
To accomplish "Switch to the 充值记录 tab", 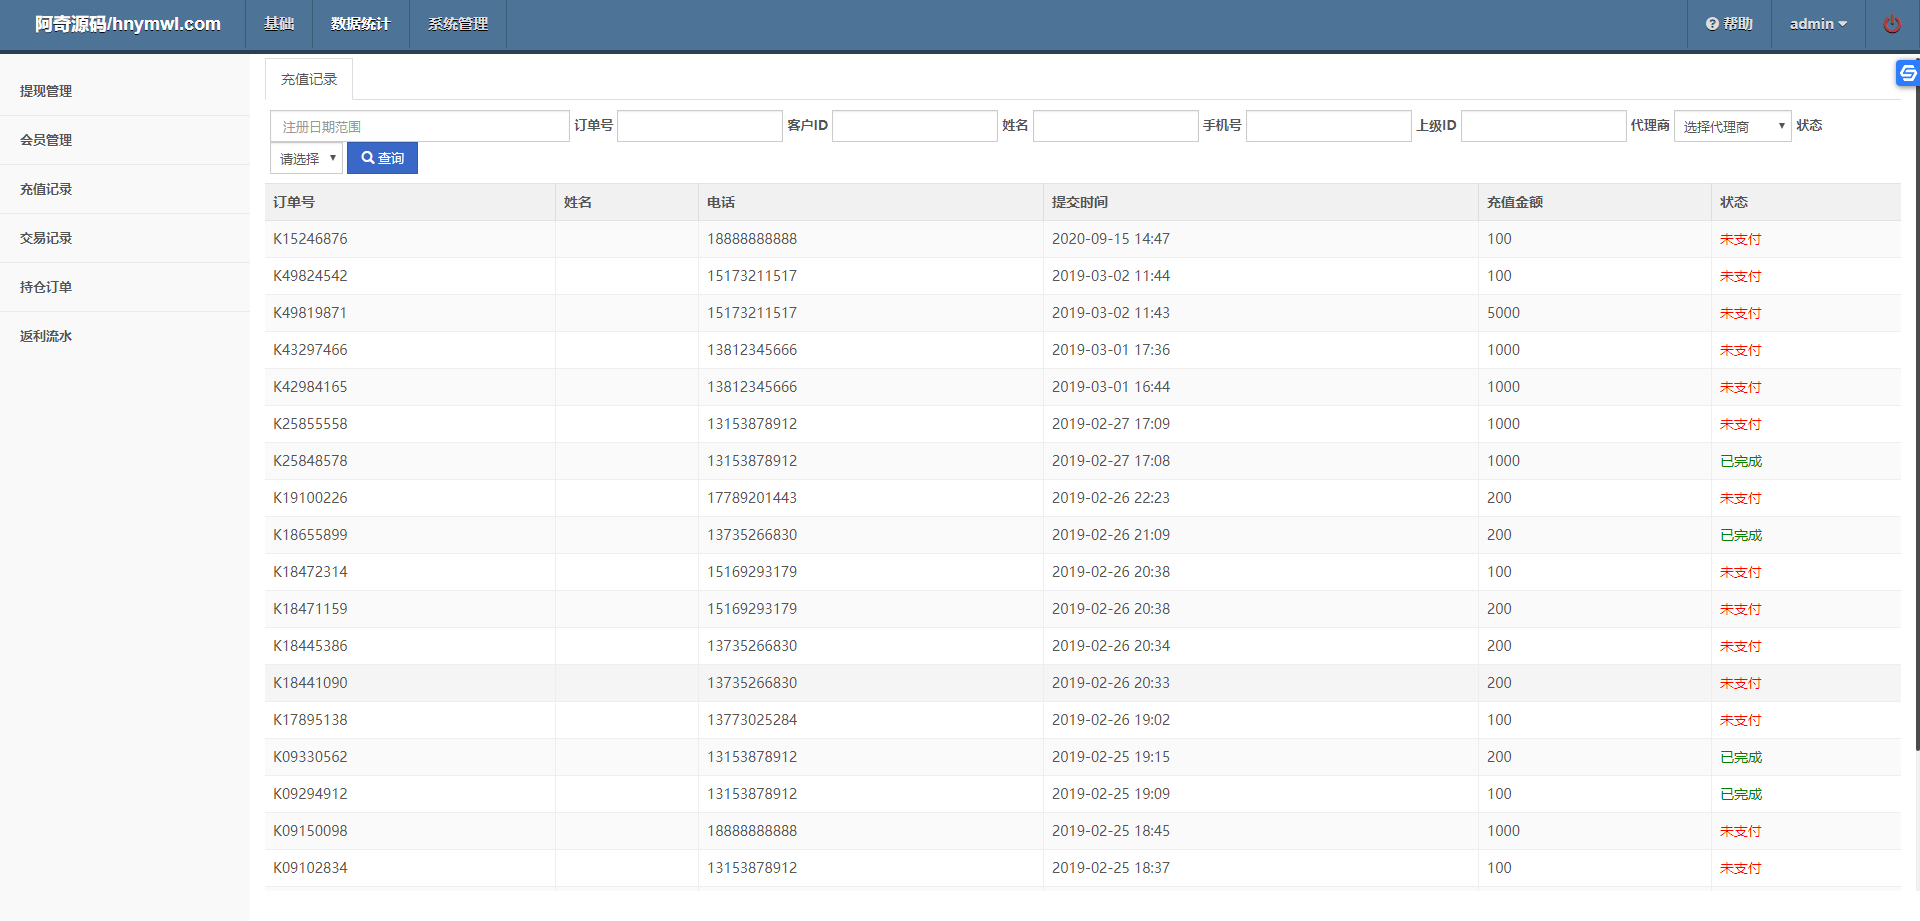I will 308,78.
